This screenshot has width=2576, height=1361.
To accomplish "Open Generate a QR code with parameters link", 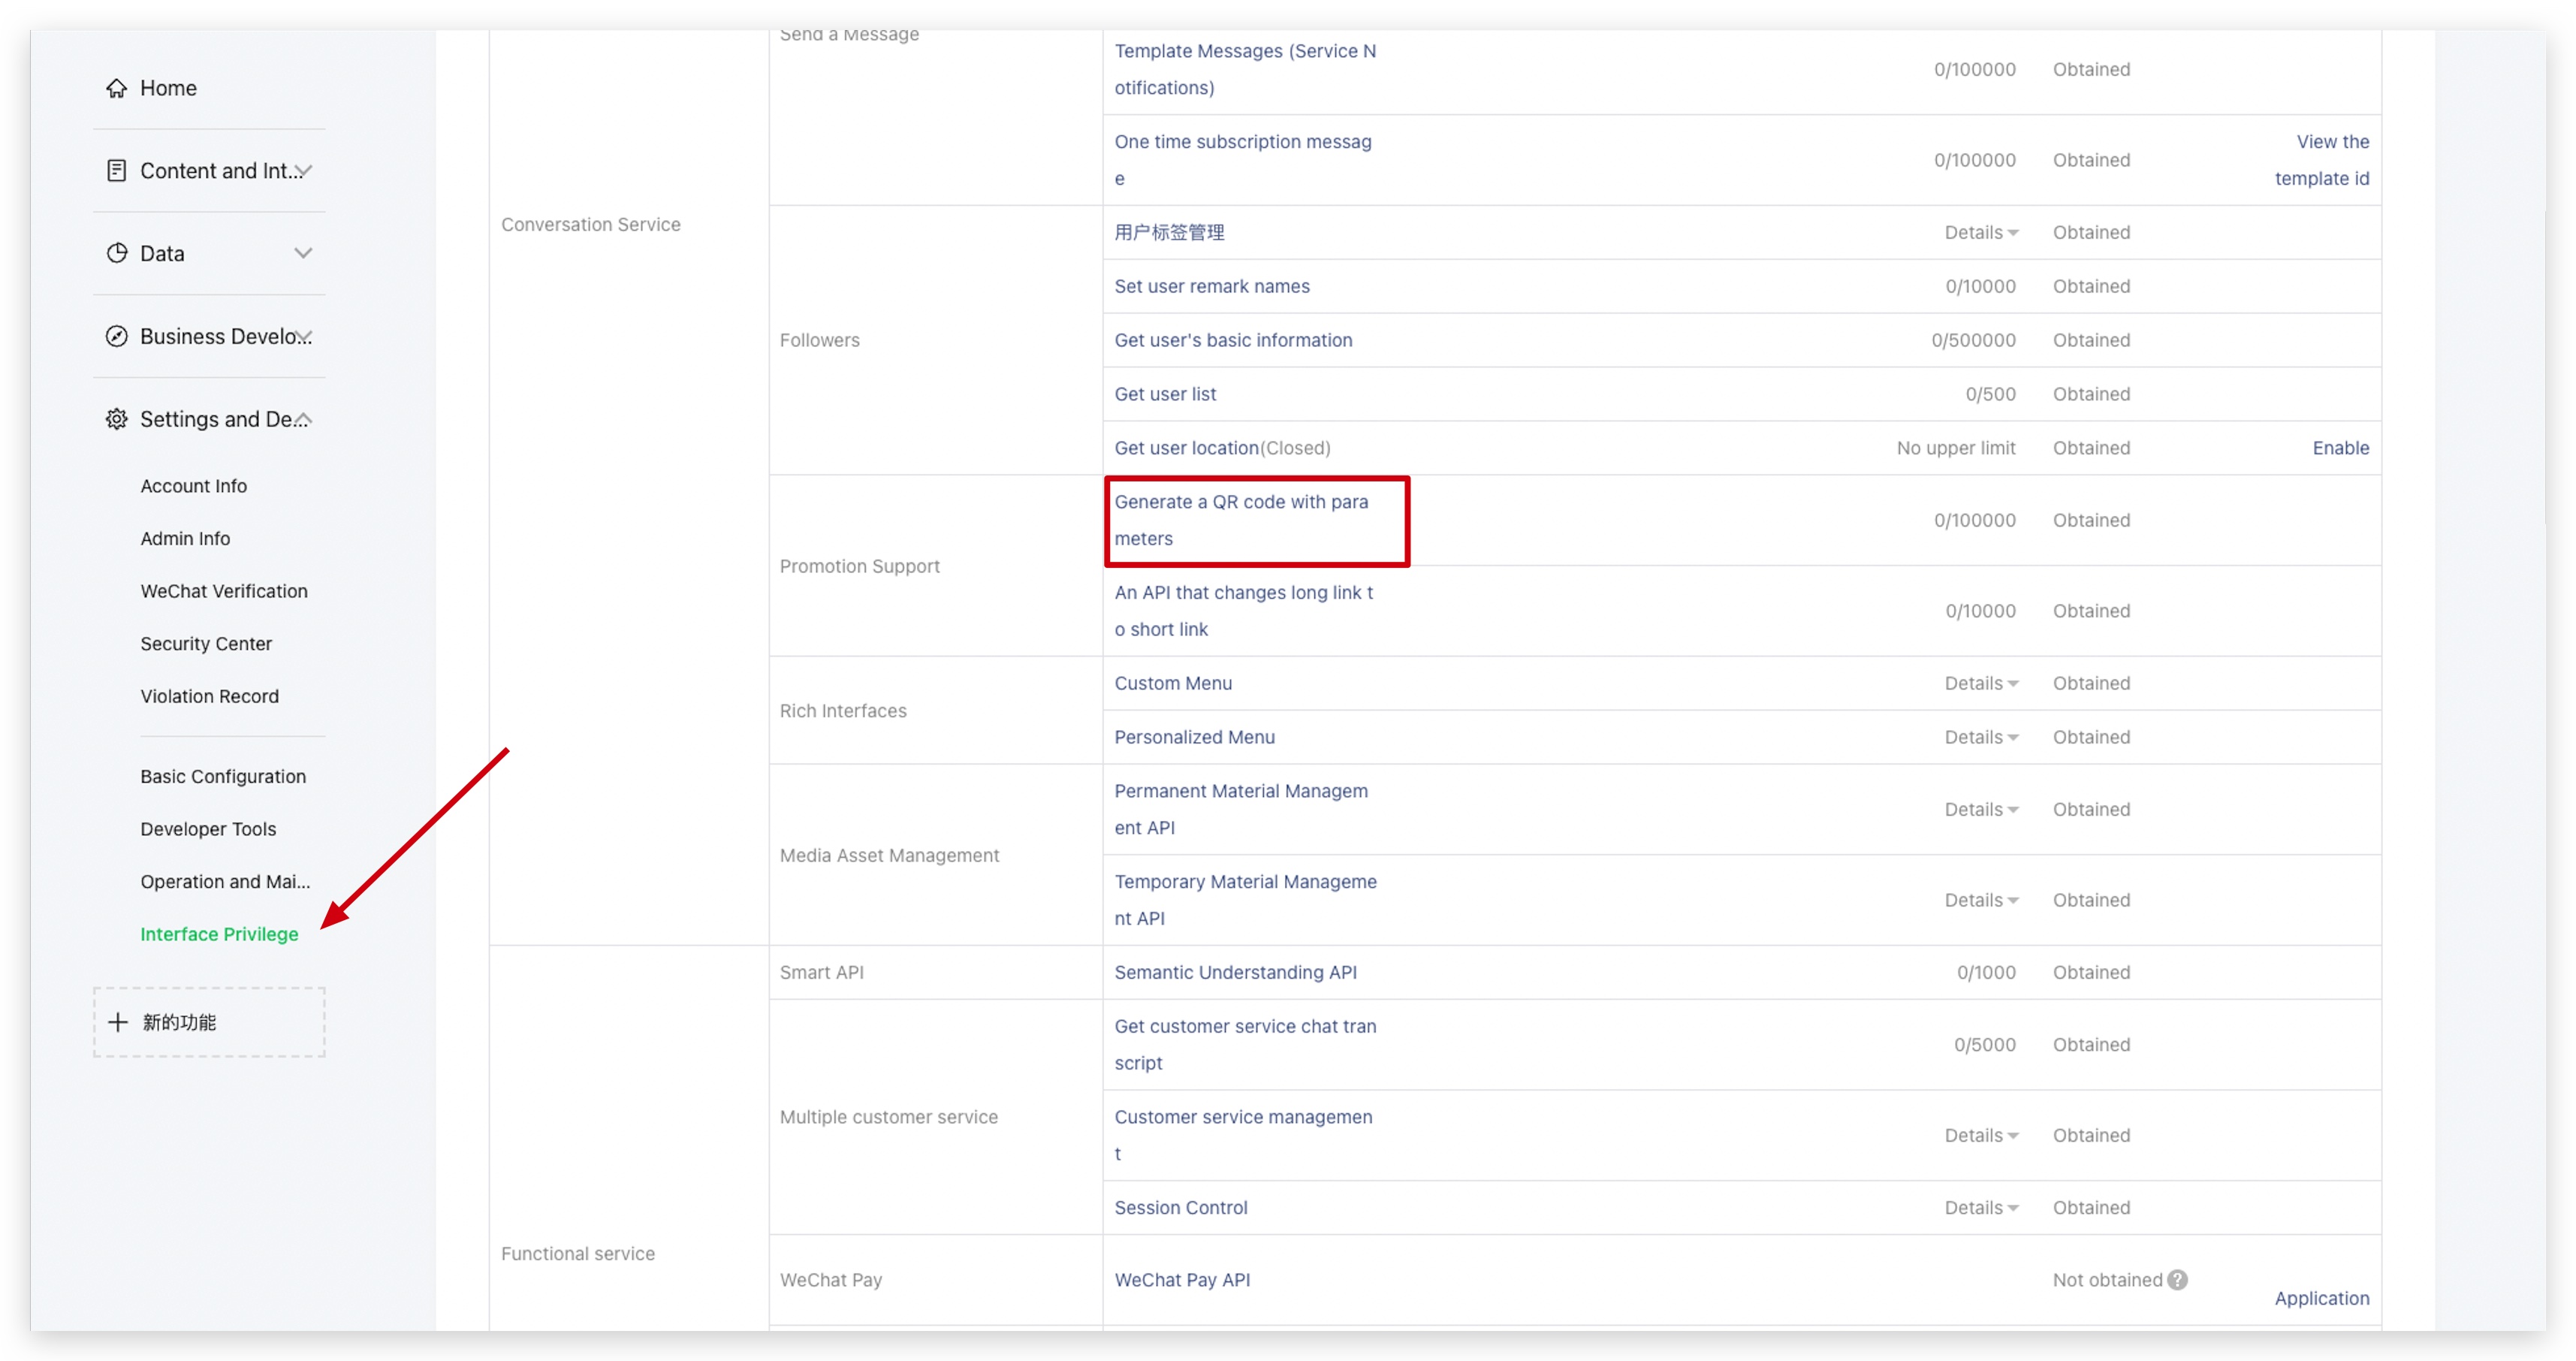I will (1241, 520).
